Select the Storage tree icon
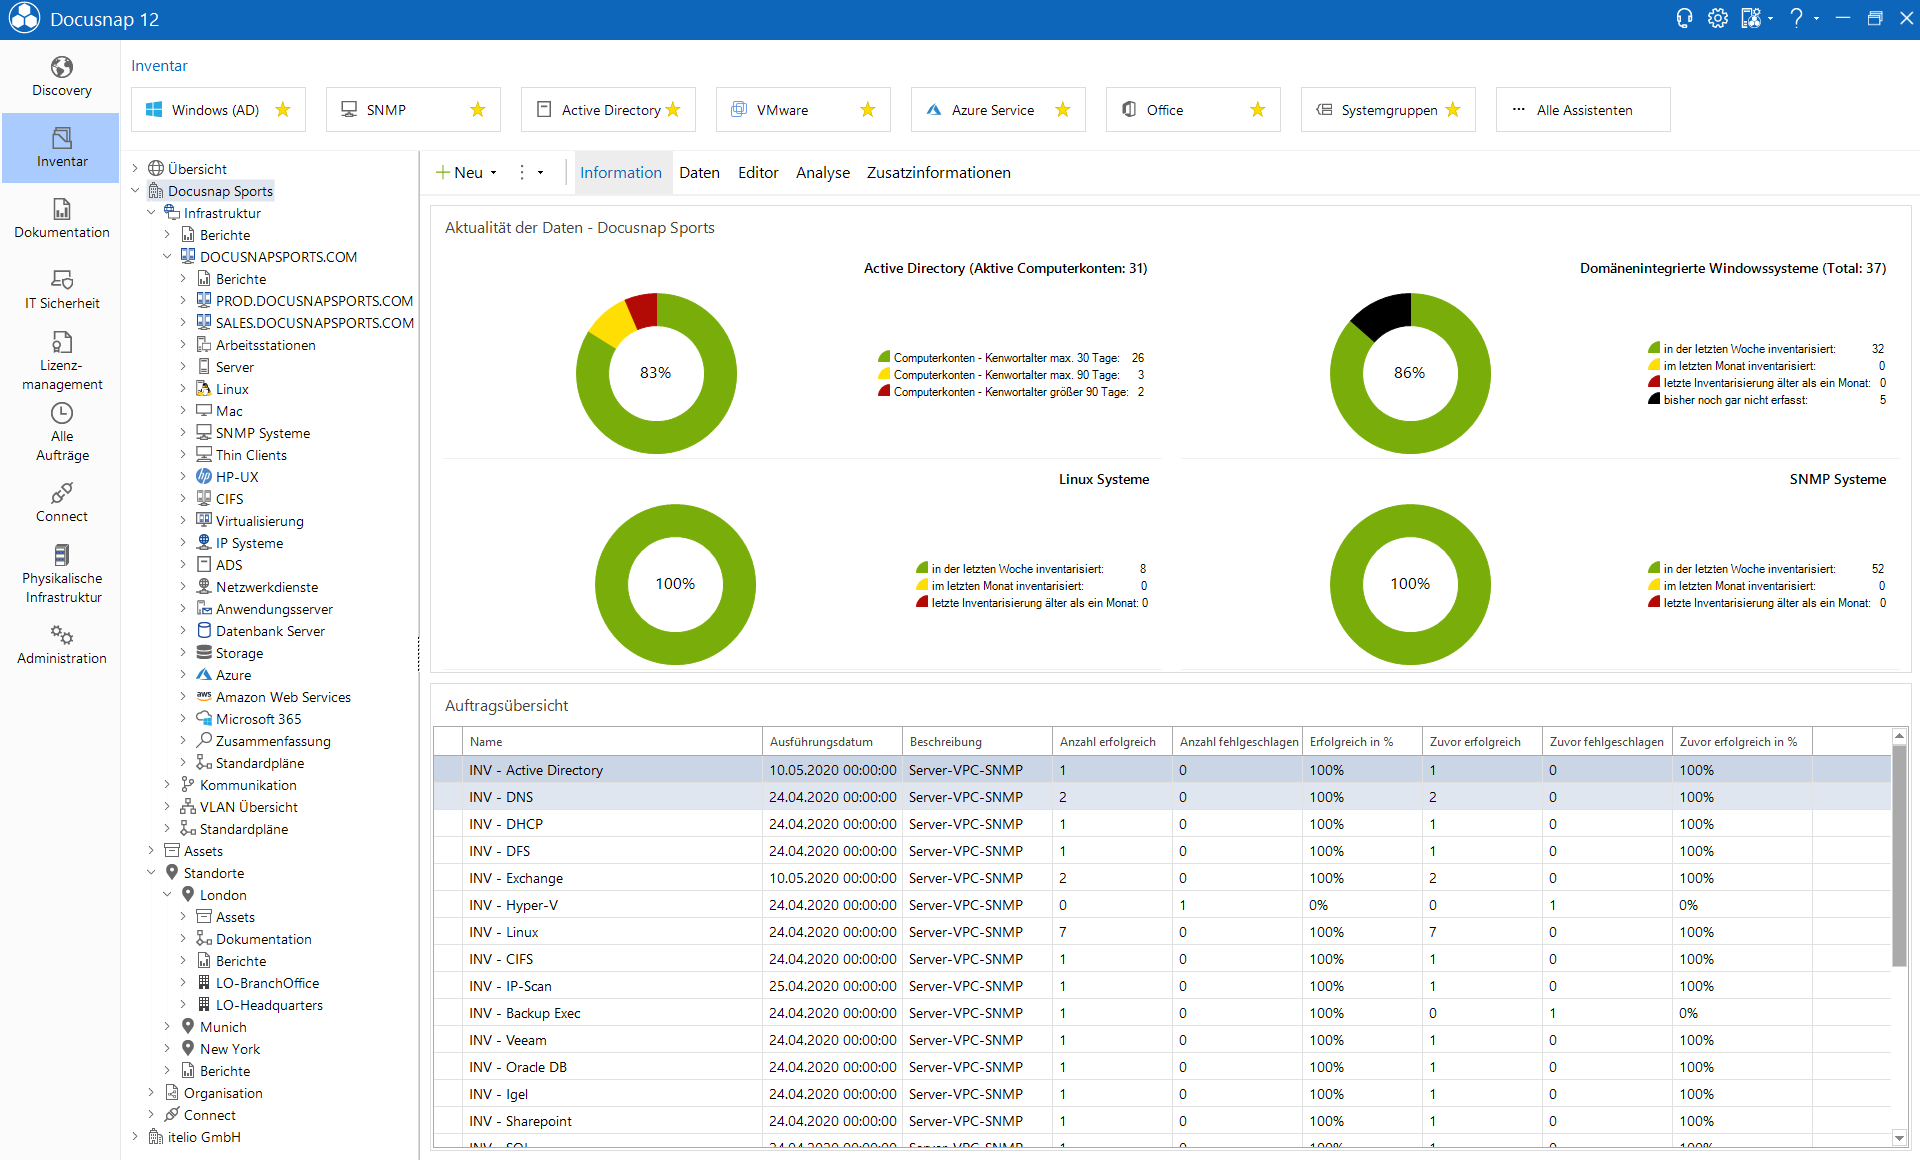Screen dimensions: 1920x1160 [204, 653]
